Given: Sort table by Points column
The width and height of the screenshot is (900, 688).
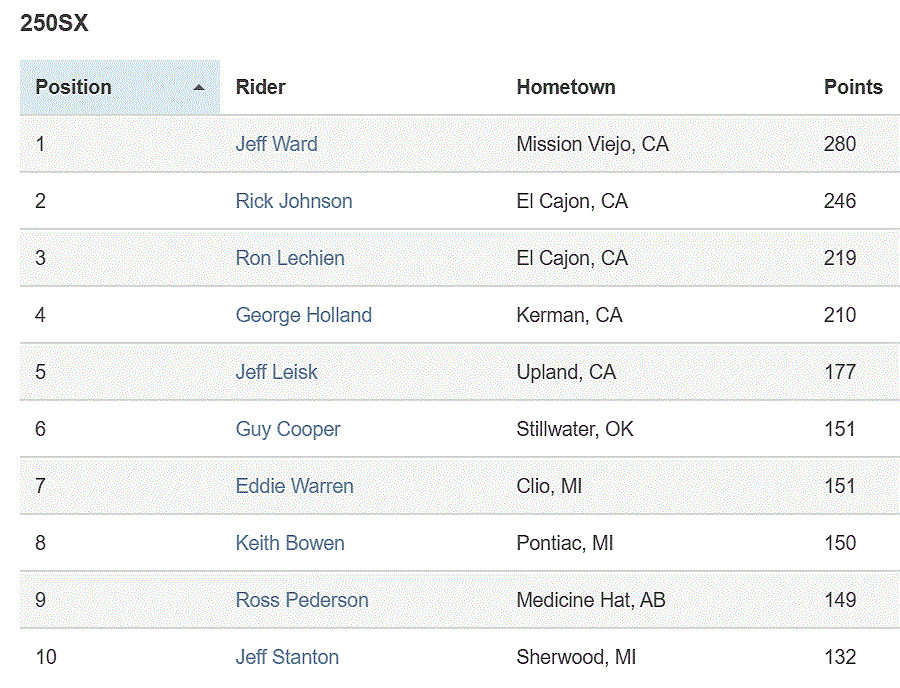Looking at the screenshot, I should (x=853, y=87).
